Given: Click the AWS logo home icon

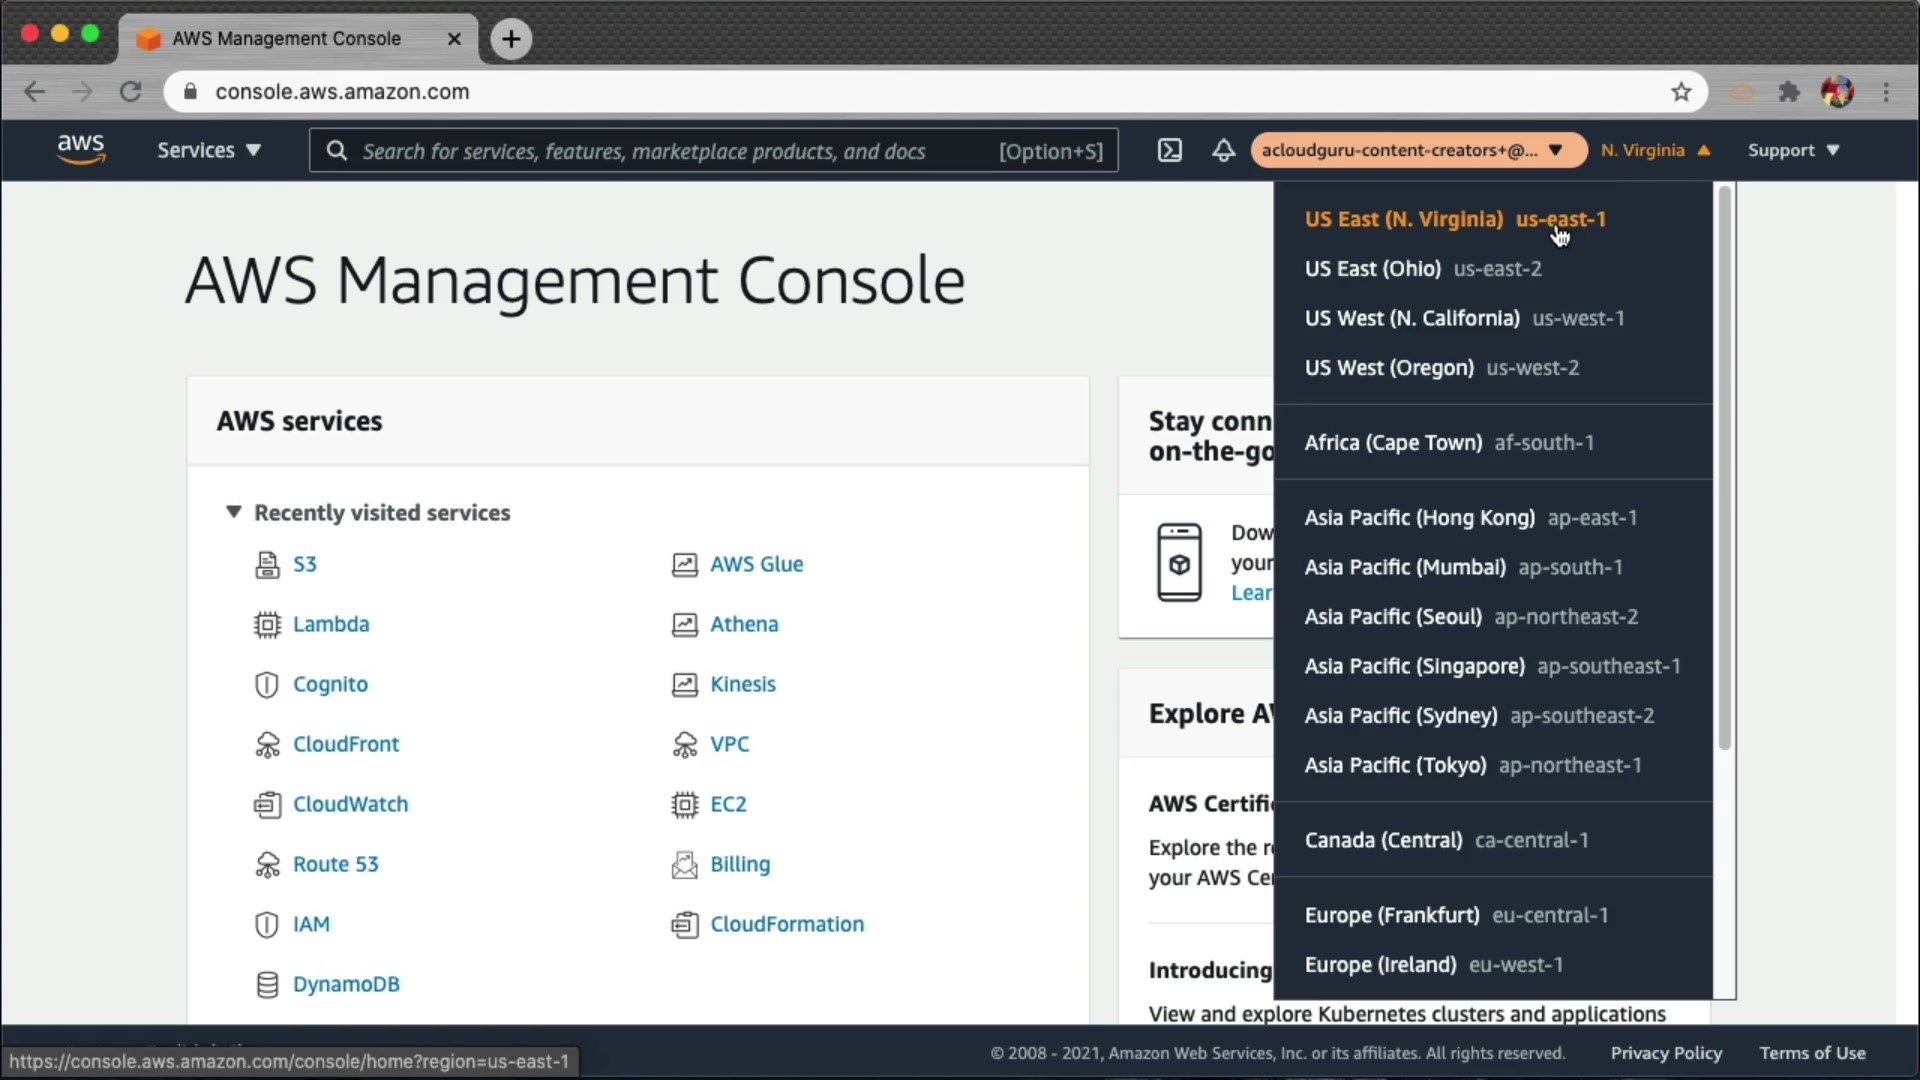Looking at the screenshot, I should (x=80, y=149).
